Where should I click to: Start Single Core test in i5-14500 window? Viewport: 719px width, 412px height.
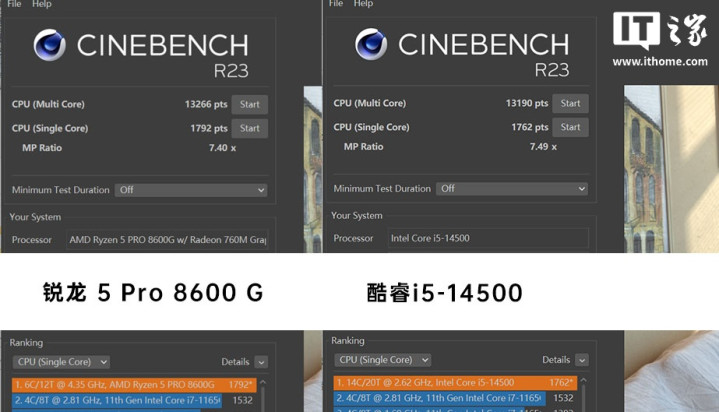coord(570,127)
